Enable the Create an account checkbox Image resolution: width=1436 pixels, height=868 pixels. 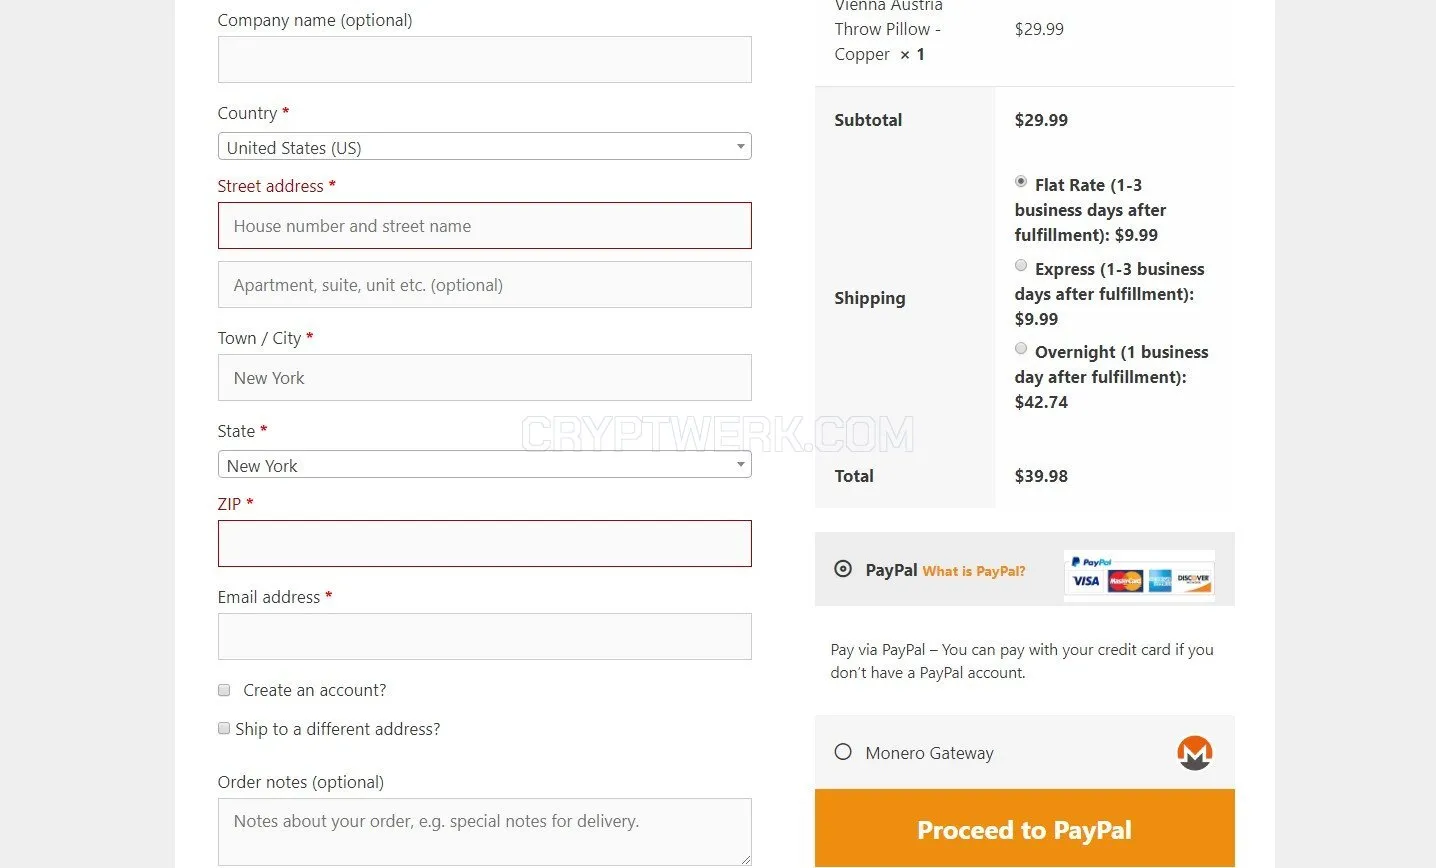[x=224, y=690]
